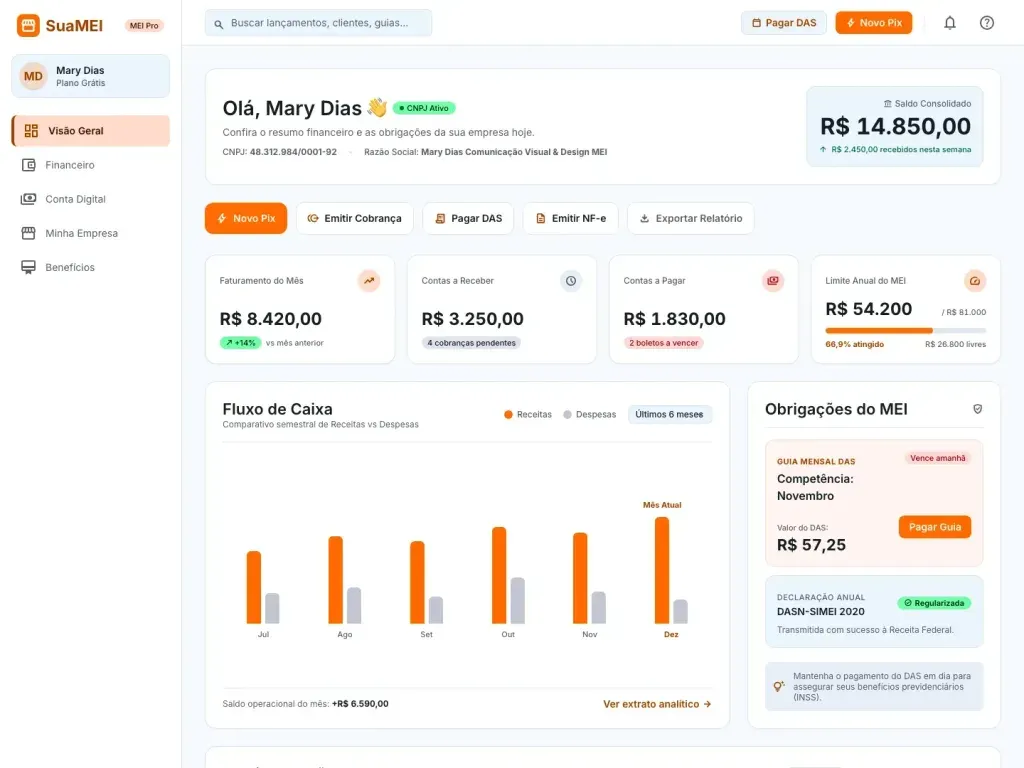The image size is (1024, 768).
Task: Click the MD user avatar
Action: coord(33,76)
